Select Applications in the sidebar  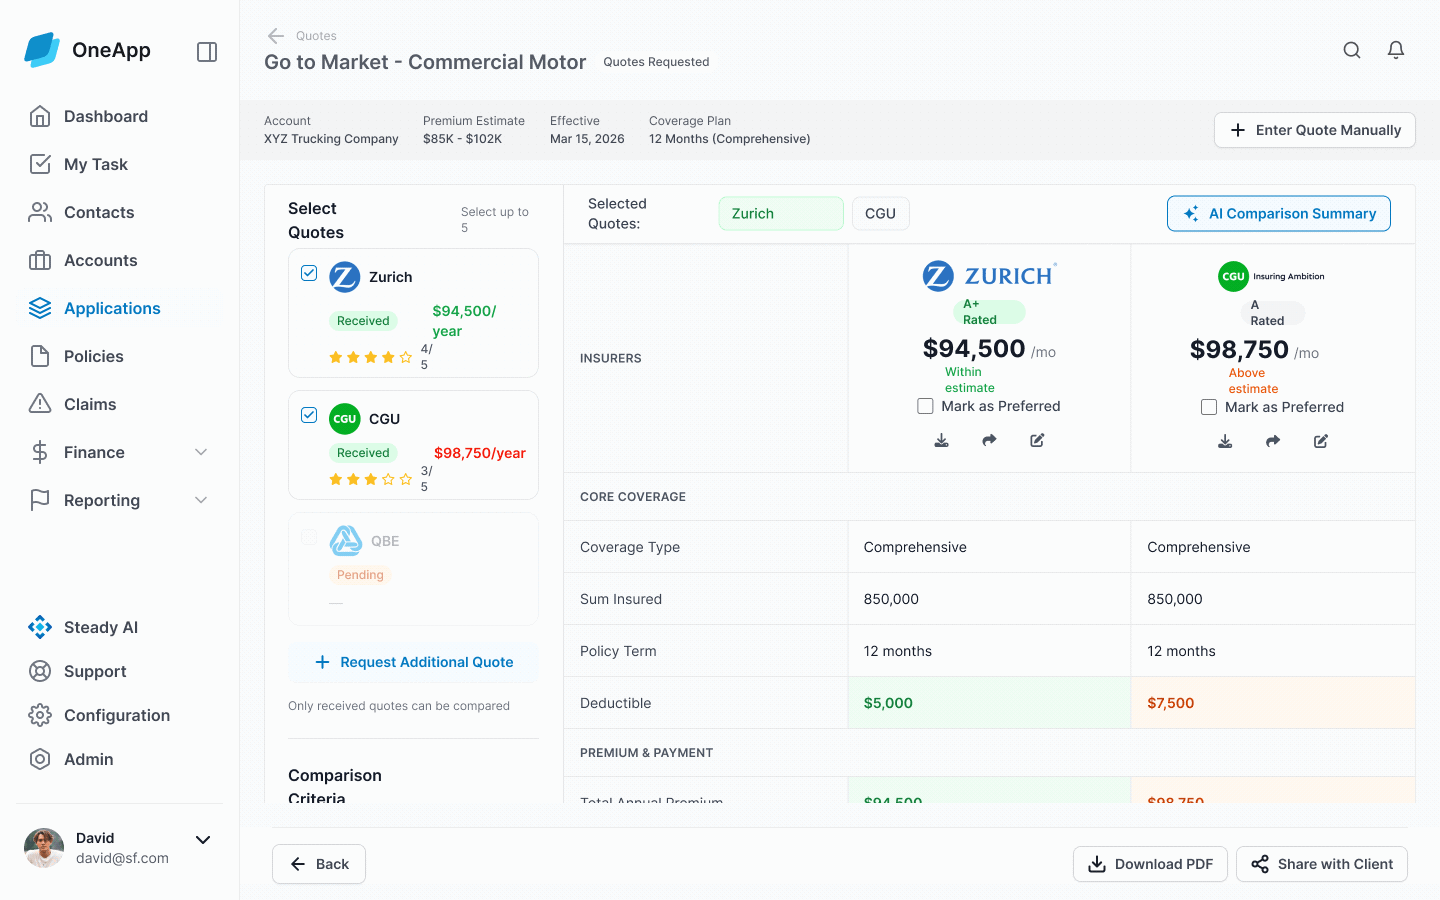point(119,308)
